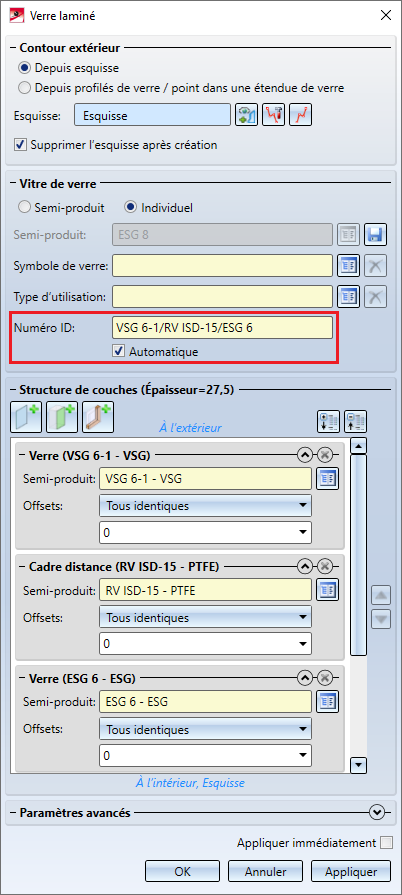Click the add glass pane layer icon
The image size is (402, 895).
tap(26, 417)
